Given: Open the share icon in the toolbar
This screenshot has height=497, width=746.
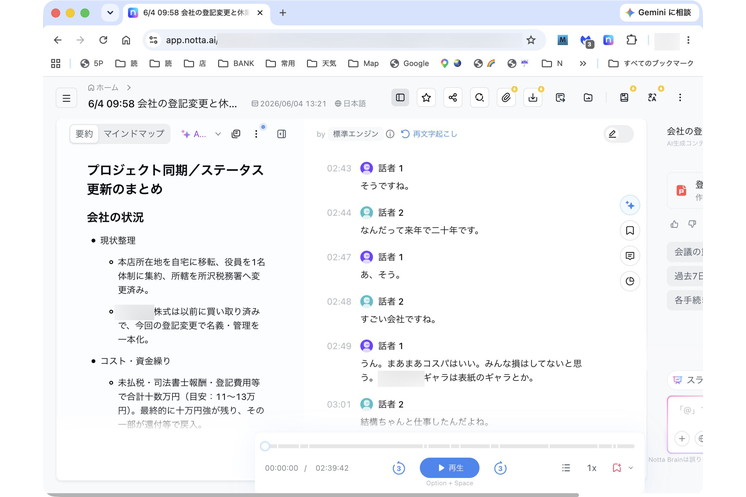Looking at the screenshot, I should (x=453, y=97).
